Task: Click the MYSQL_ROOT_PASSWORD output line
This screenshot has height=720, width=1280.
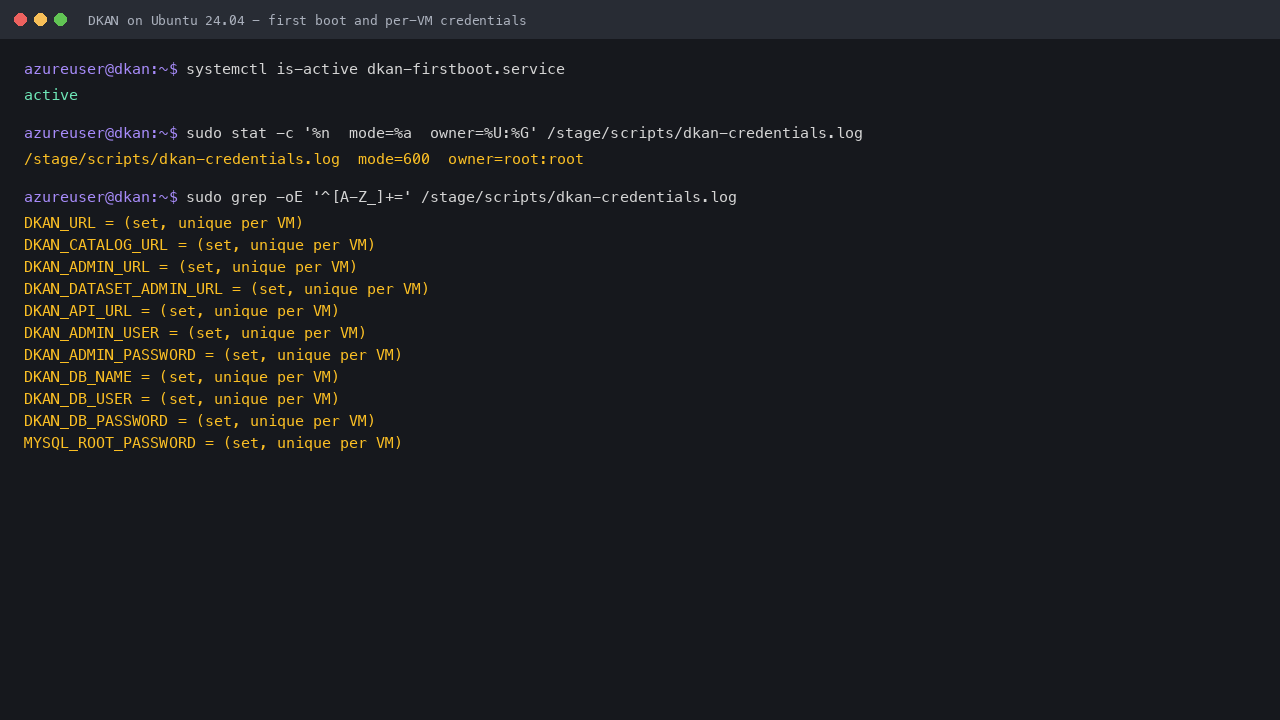Action: [213, 443]
